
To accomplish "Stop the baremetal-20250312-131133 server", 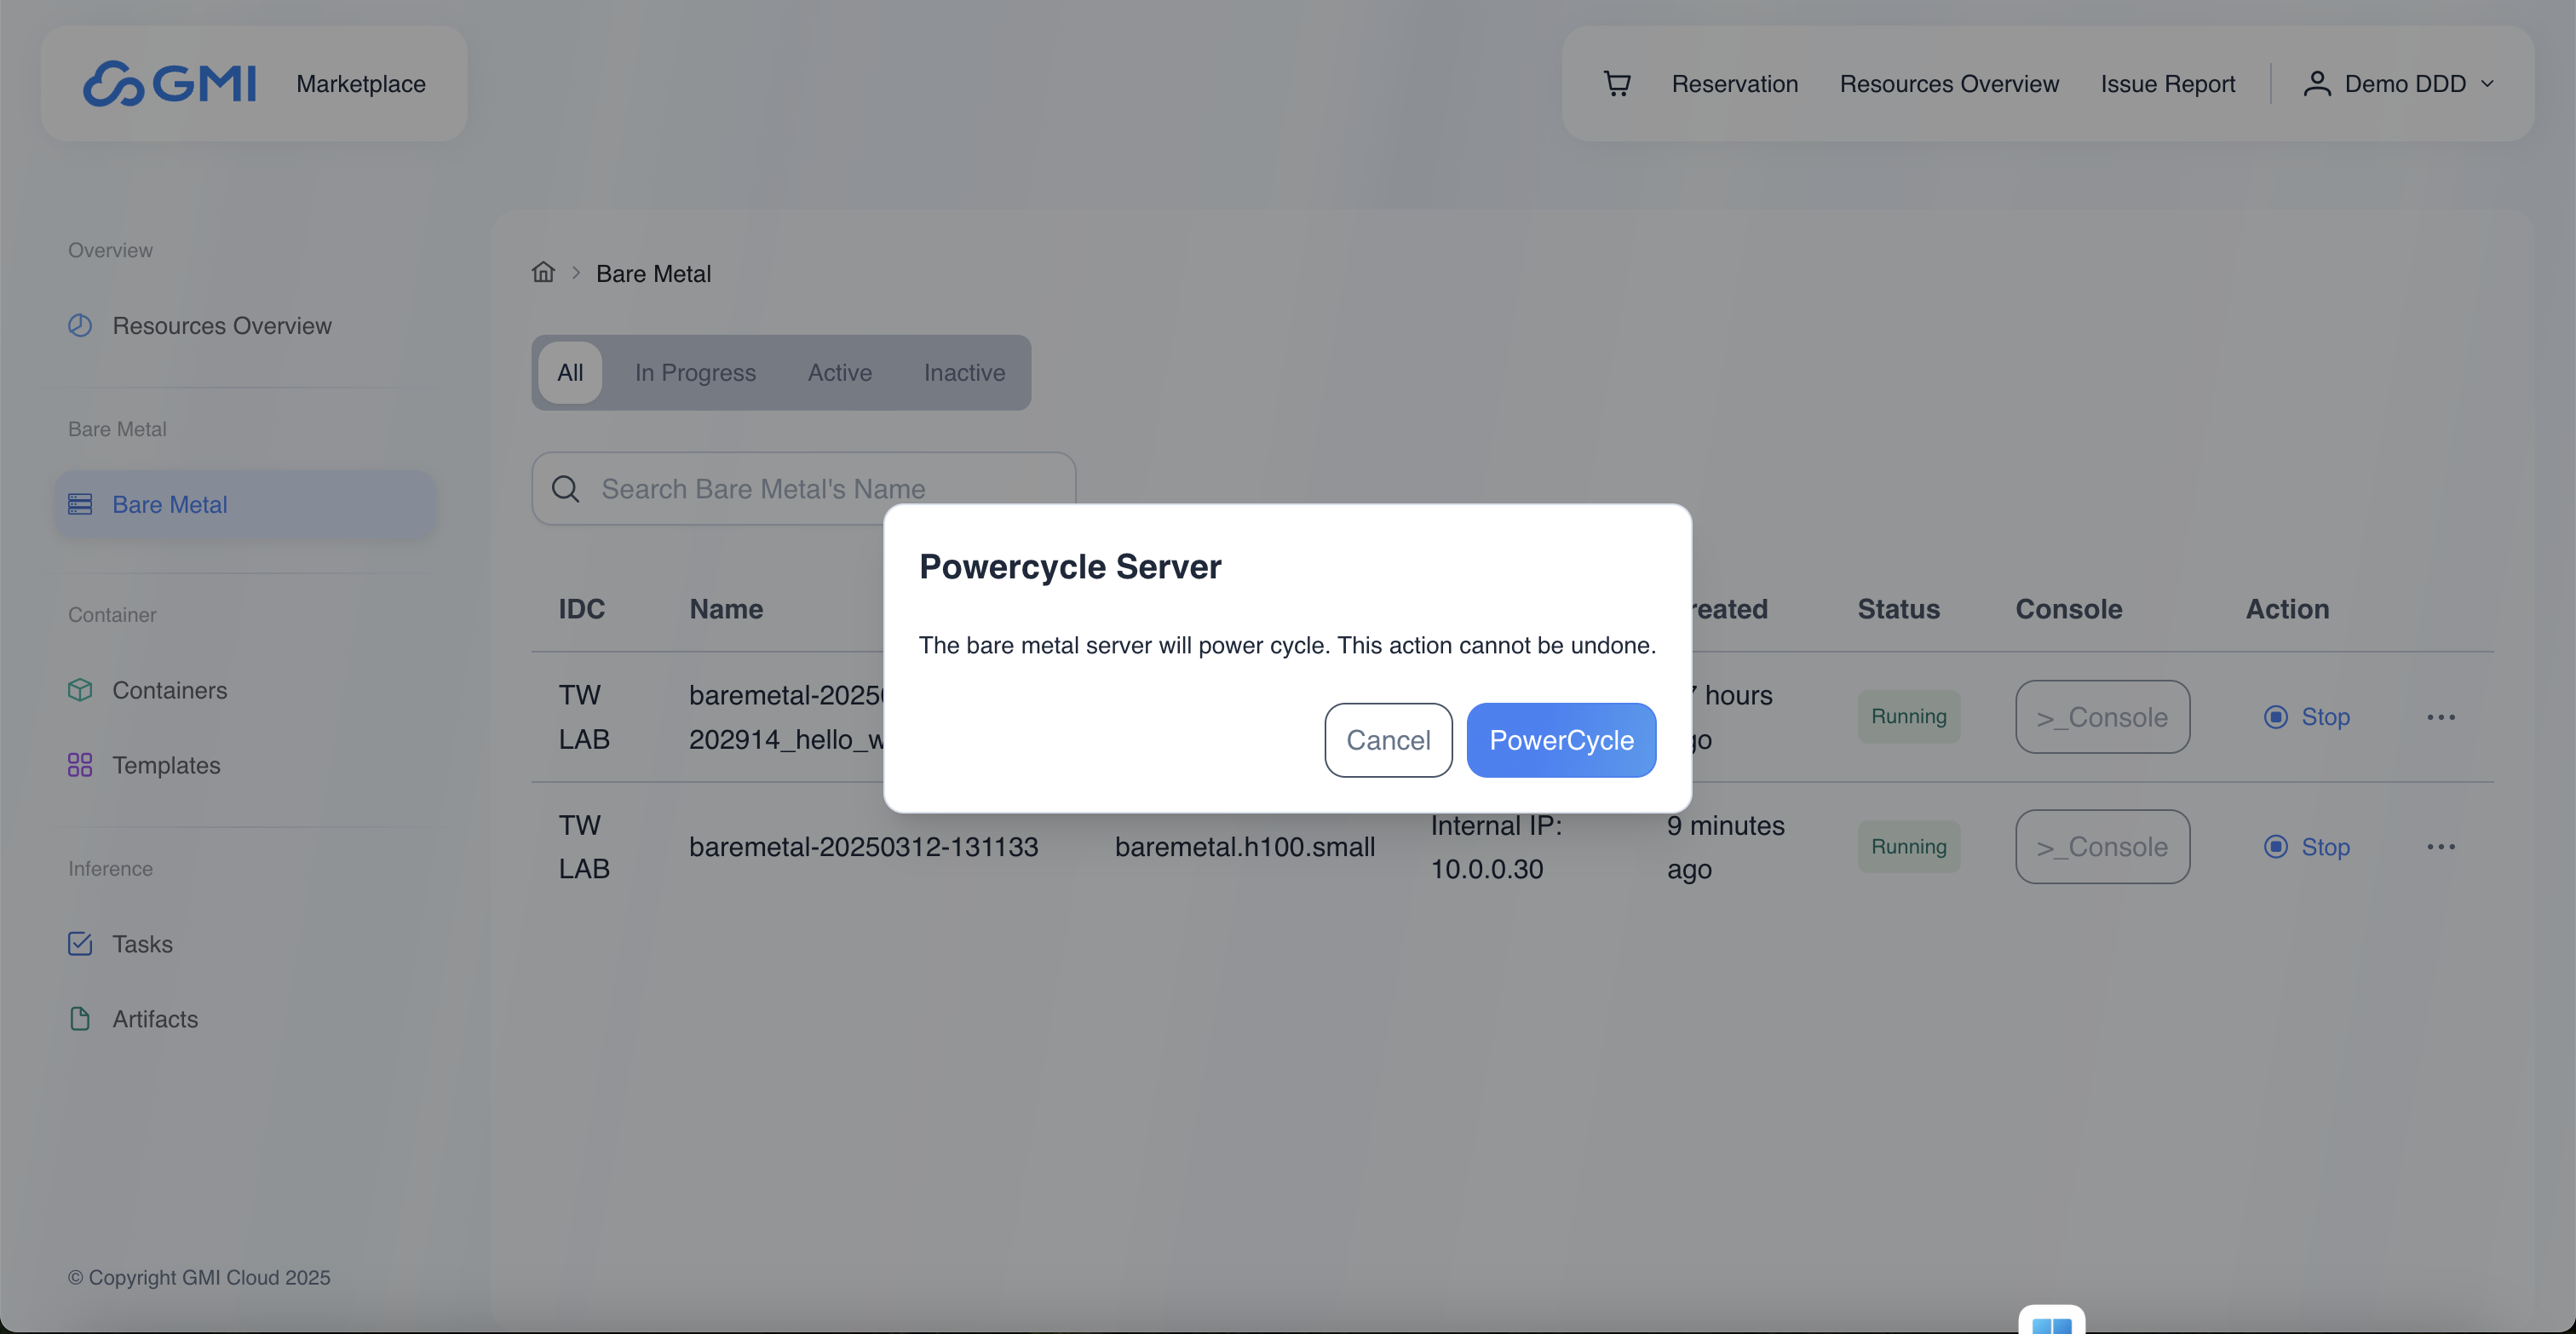I will point(2306,847).
